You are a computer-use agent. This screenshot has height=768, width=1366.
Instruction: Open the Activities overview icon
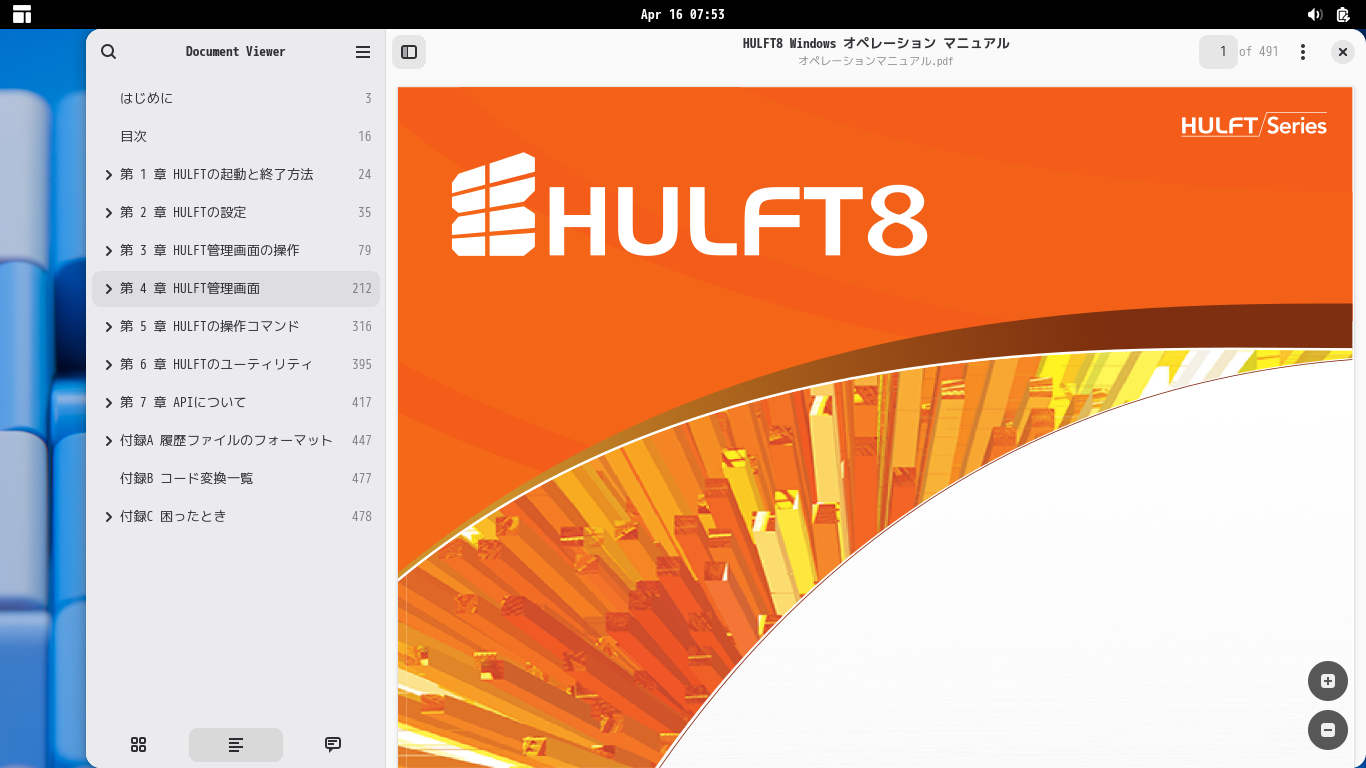(x=22, y=14)
